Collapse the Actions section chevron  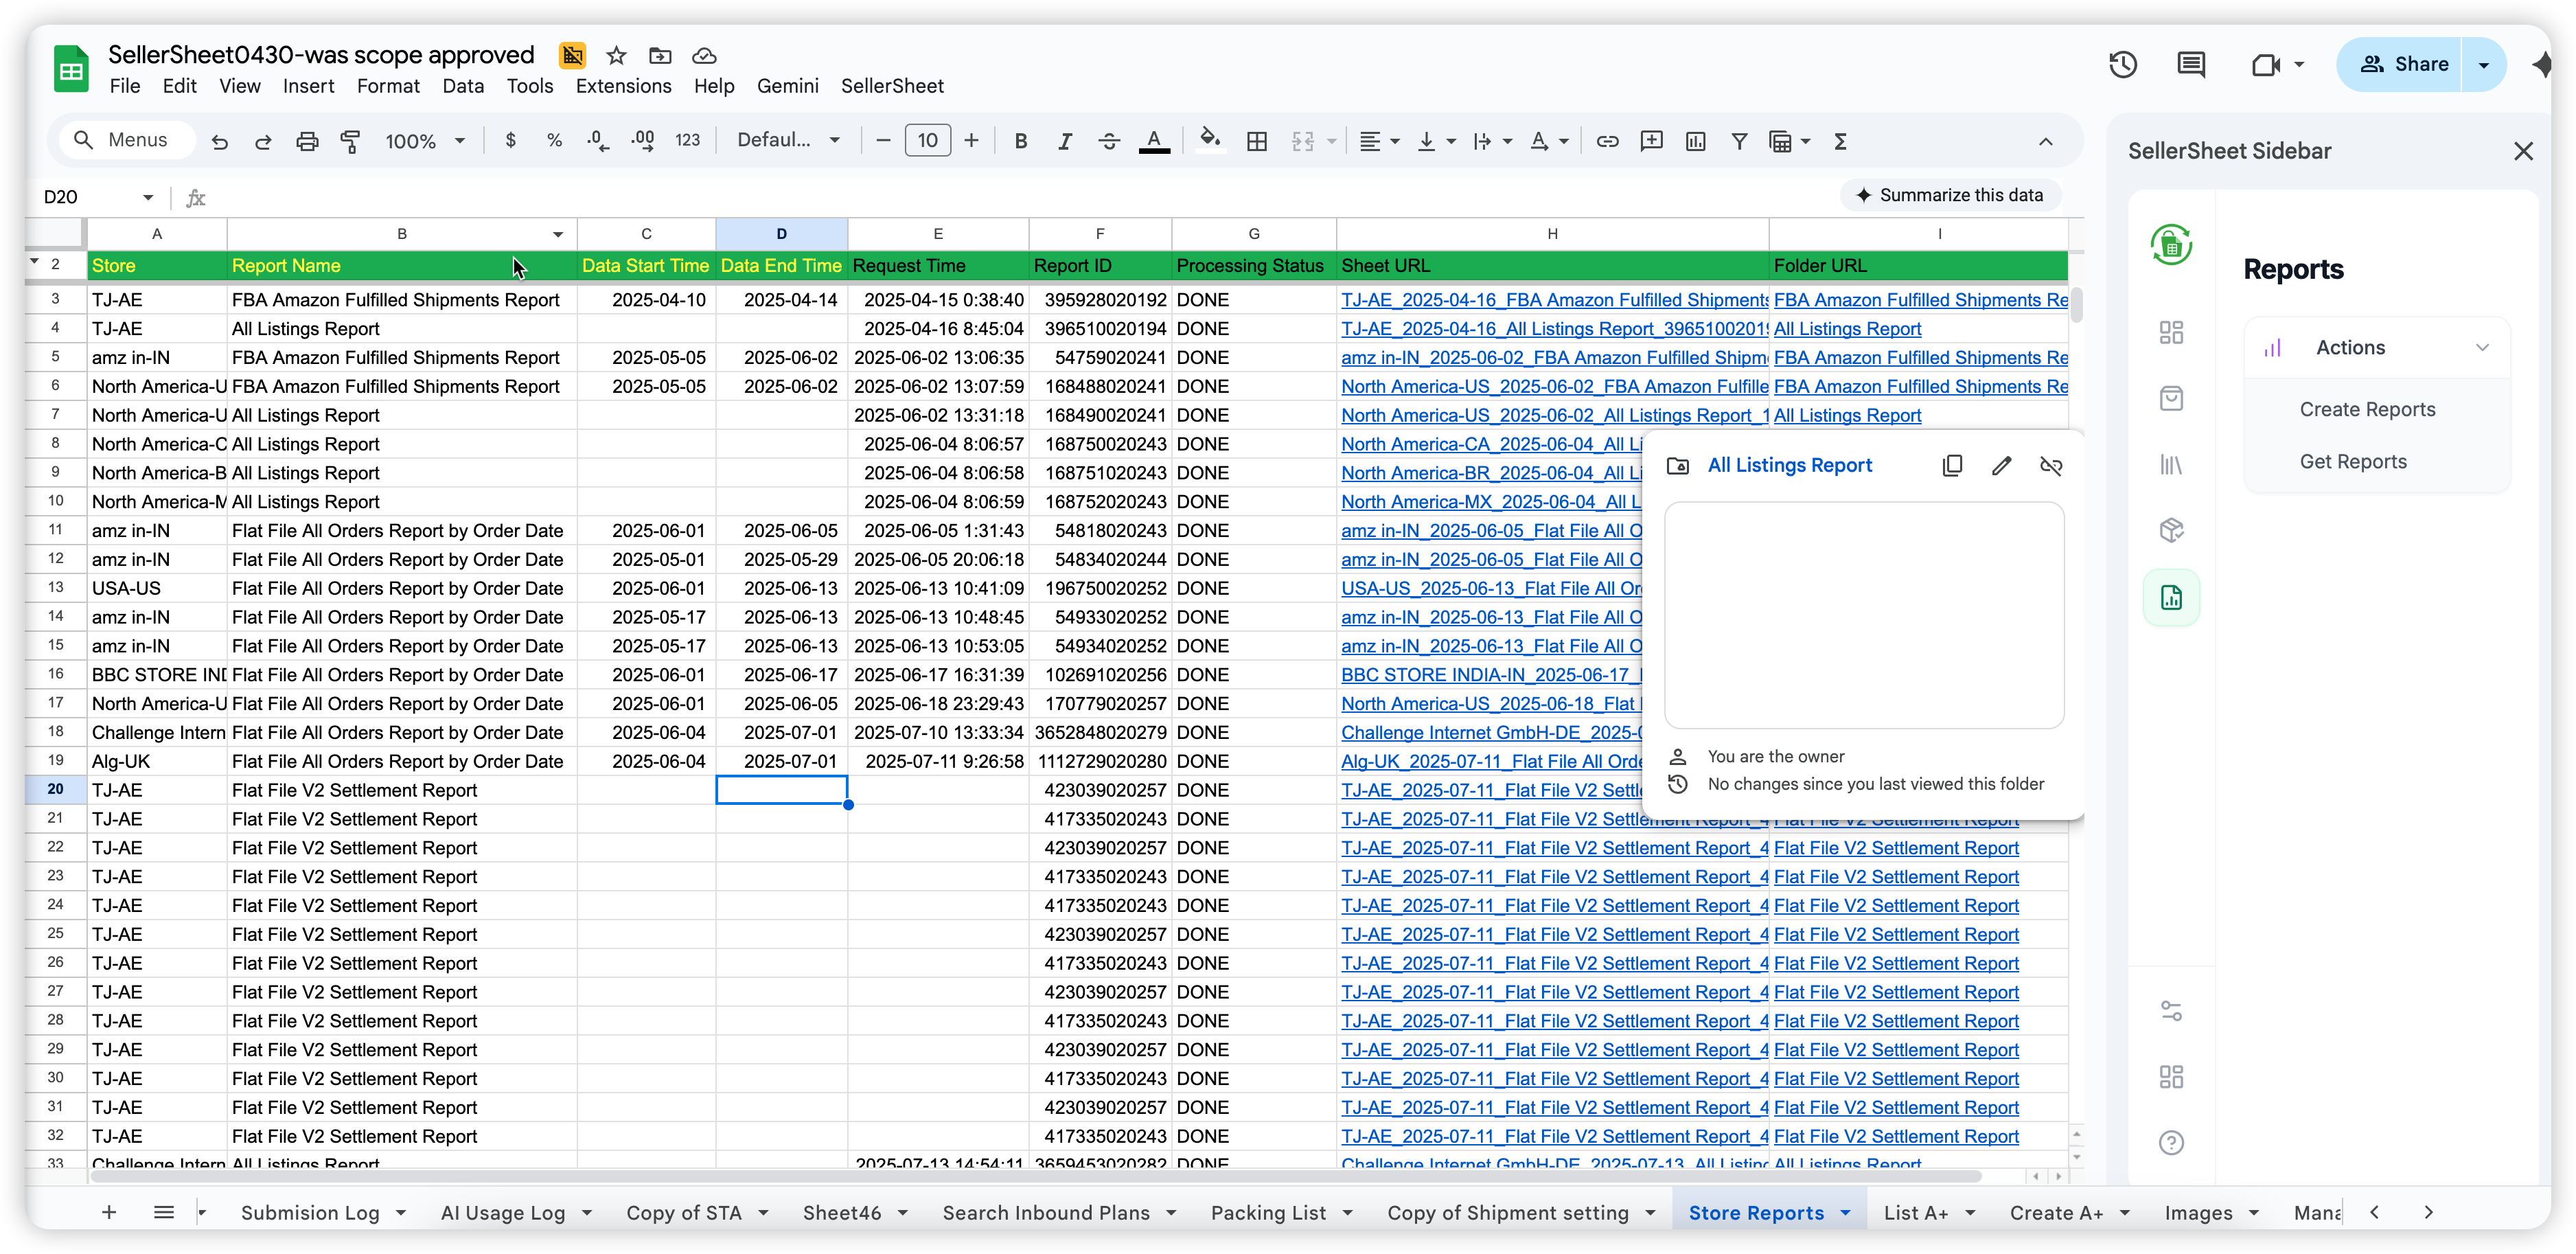click(2482, 348)
